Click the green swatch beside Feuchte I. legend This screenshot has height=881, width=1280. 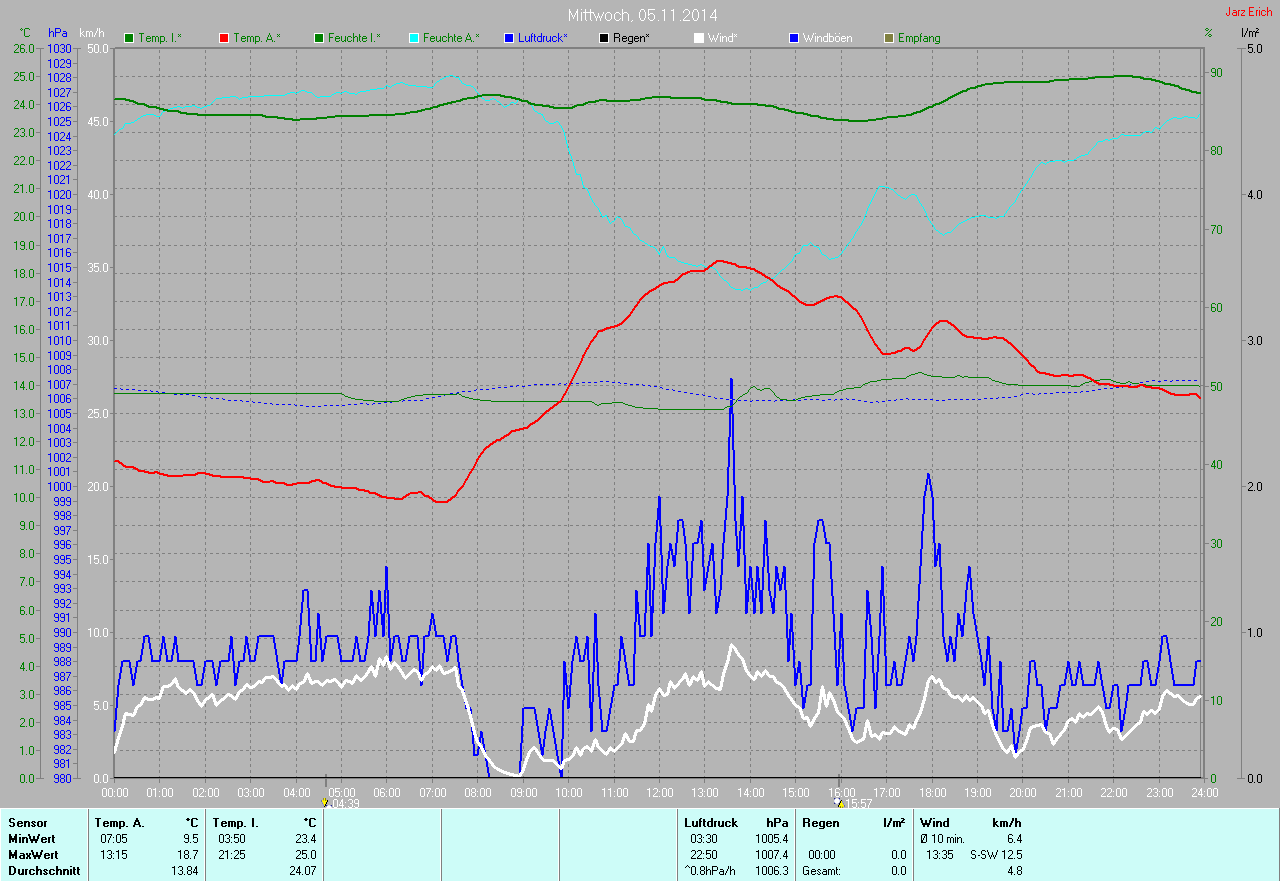pyautogui.click(x=319, y=38)
